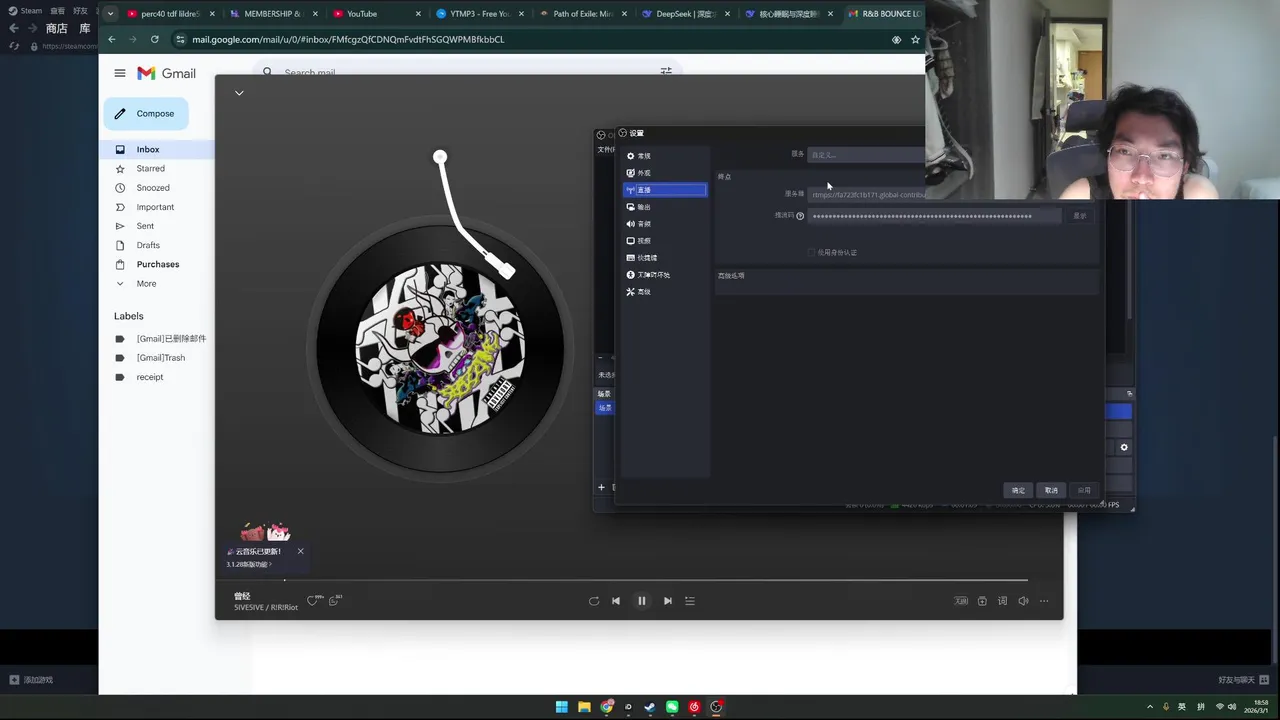Toggle the loop playback mode icon
The image size is (1280, 720).
(594, 601)
